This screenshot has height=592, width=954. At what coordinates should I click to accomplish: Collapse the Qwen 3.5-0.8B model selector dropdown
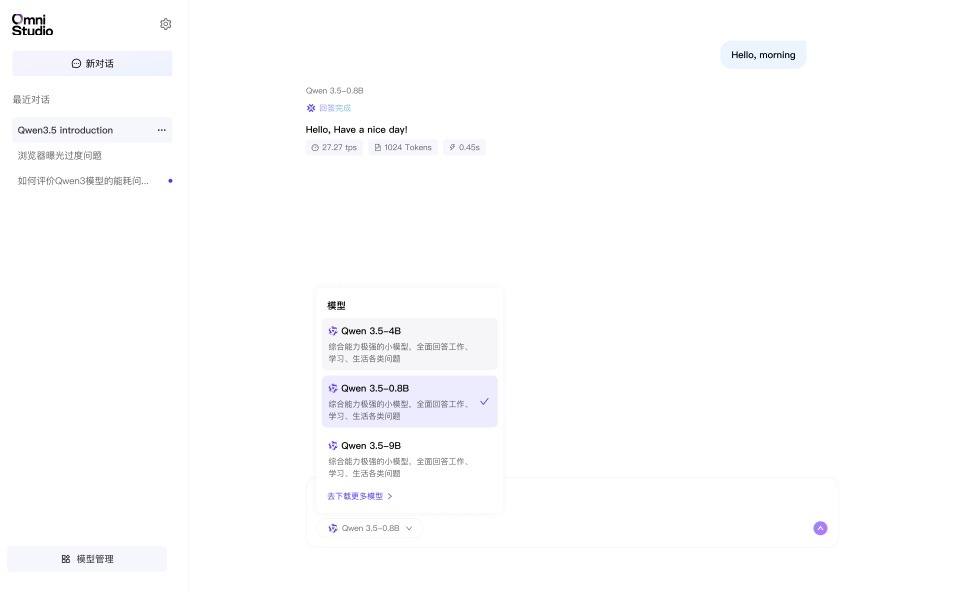click(369, 528)
